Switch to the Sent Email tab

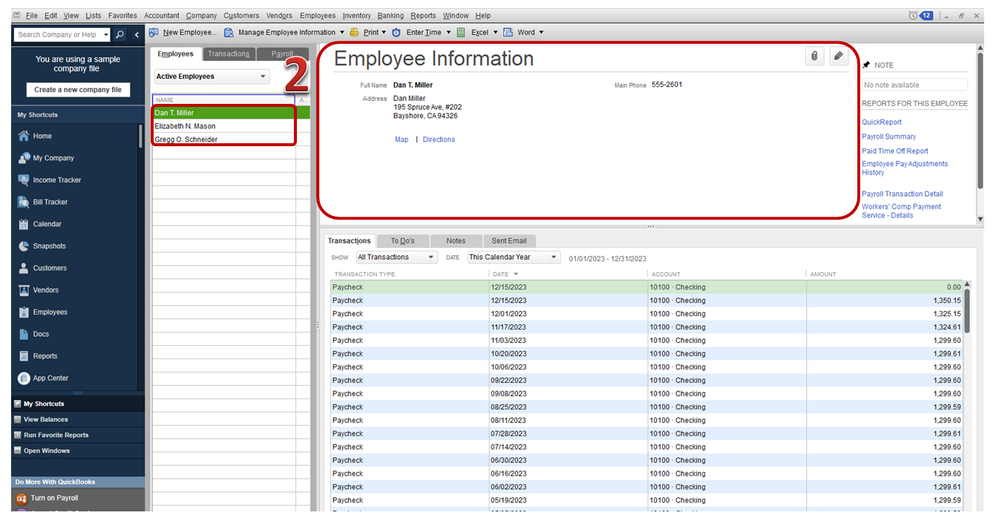[509, 241]
